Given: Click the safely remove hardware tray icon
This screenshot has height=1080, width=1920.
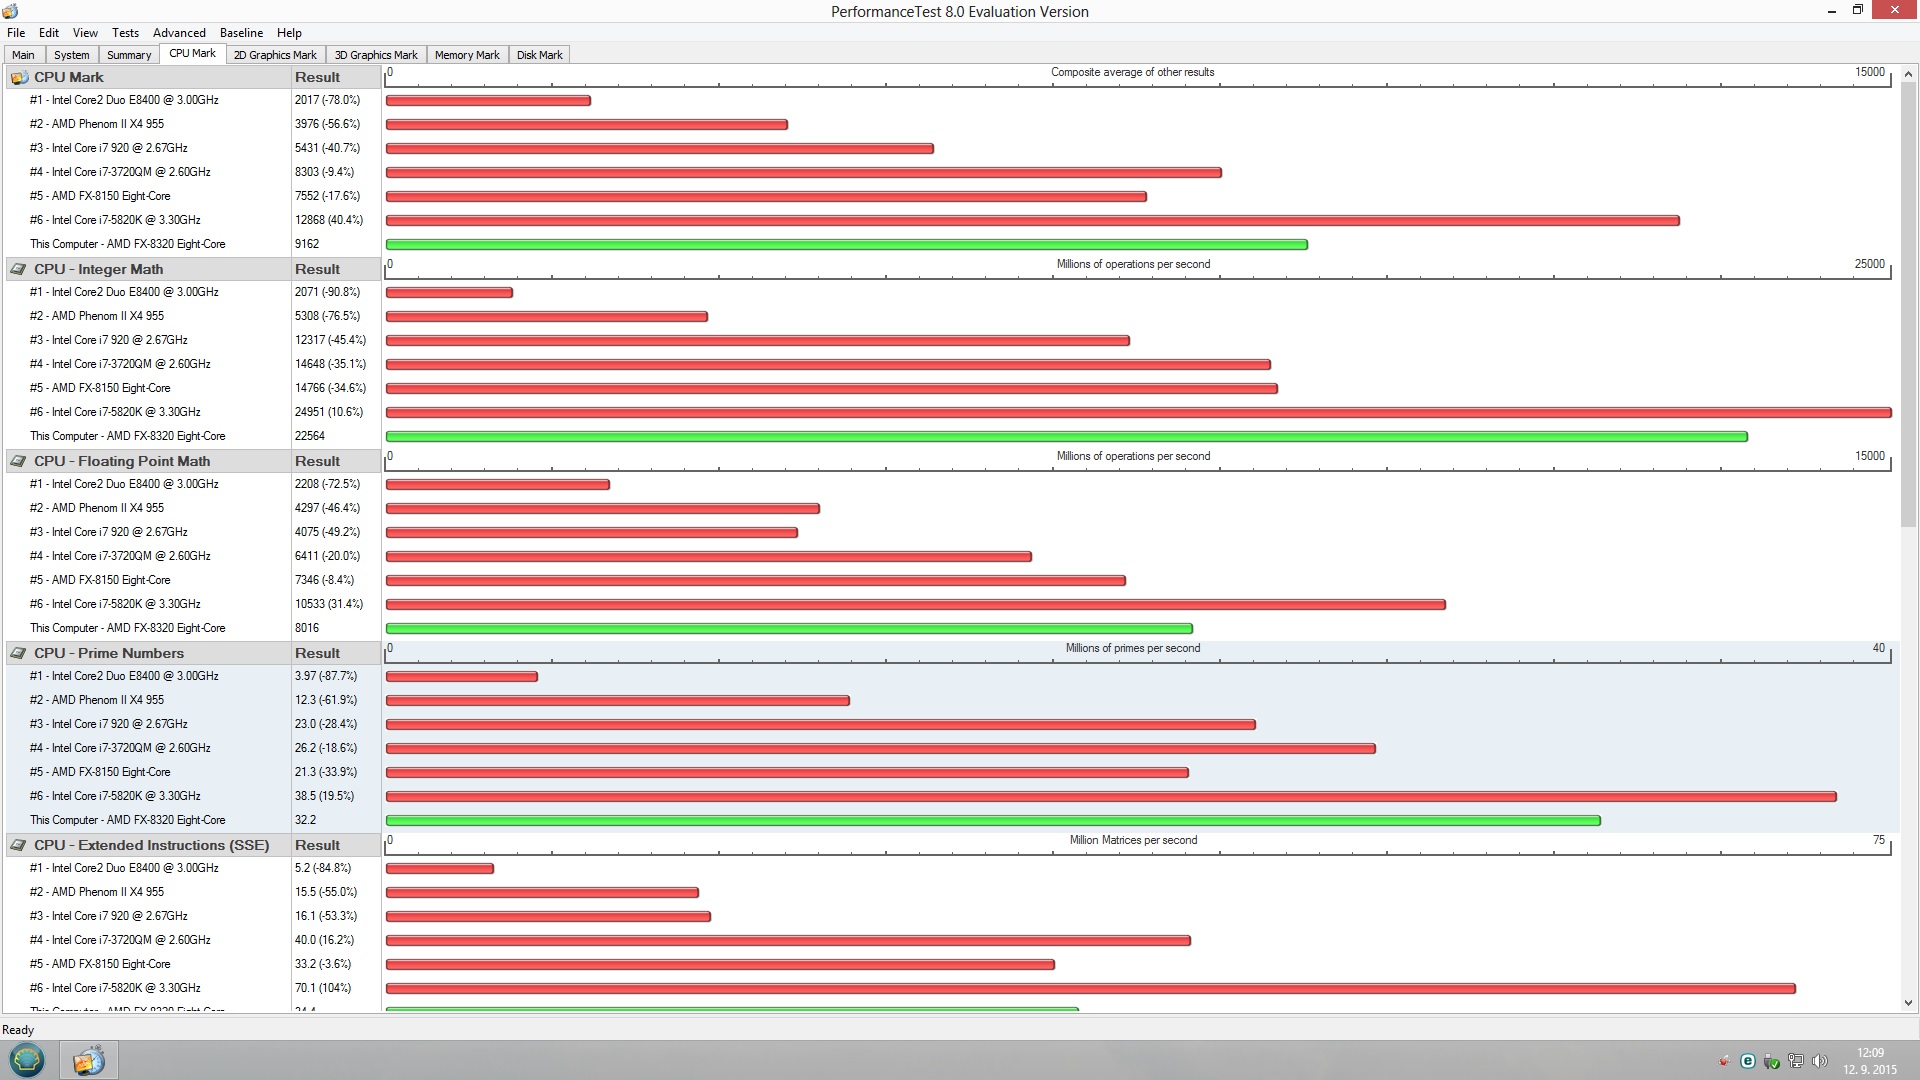Looking at the screenshot, I should 1771,1061.
